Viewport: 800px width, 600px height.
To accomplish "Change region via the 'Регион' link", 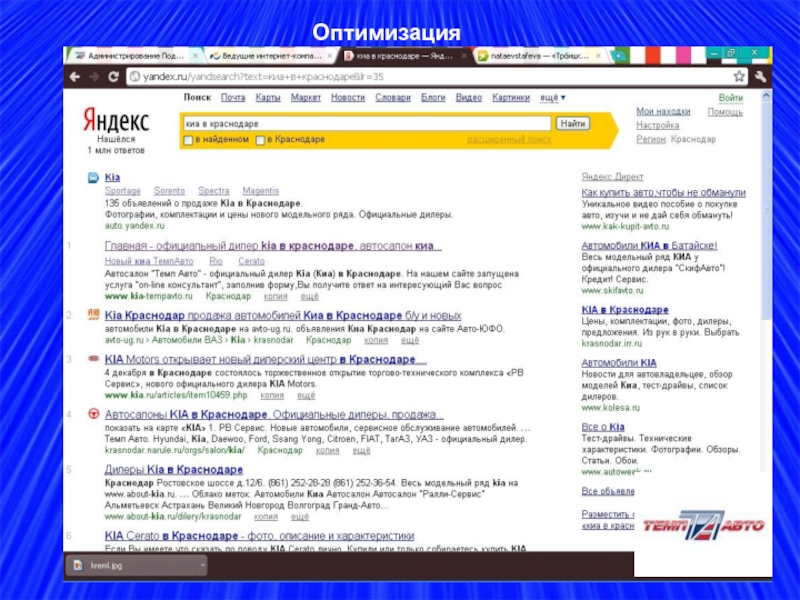I will pyautogui.click(x=651, y=139).
